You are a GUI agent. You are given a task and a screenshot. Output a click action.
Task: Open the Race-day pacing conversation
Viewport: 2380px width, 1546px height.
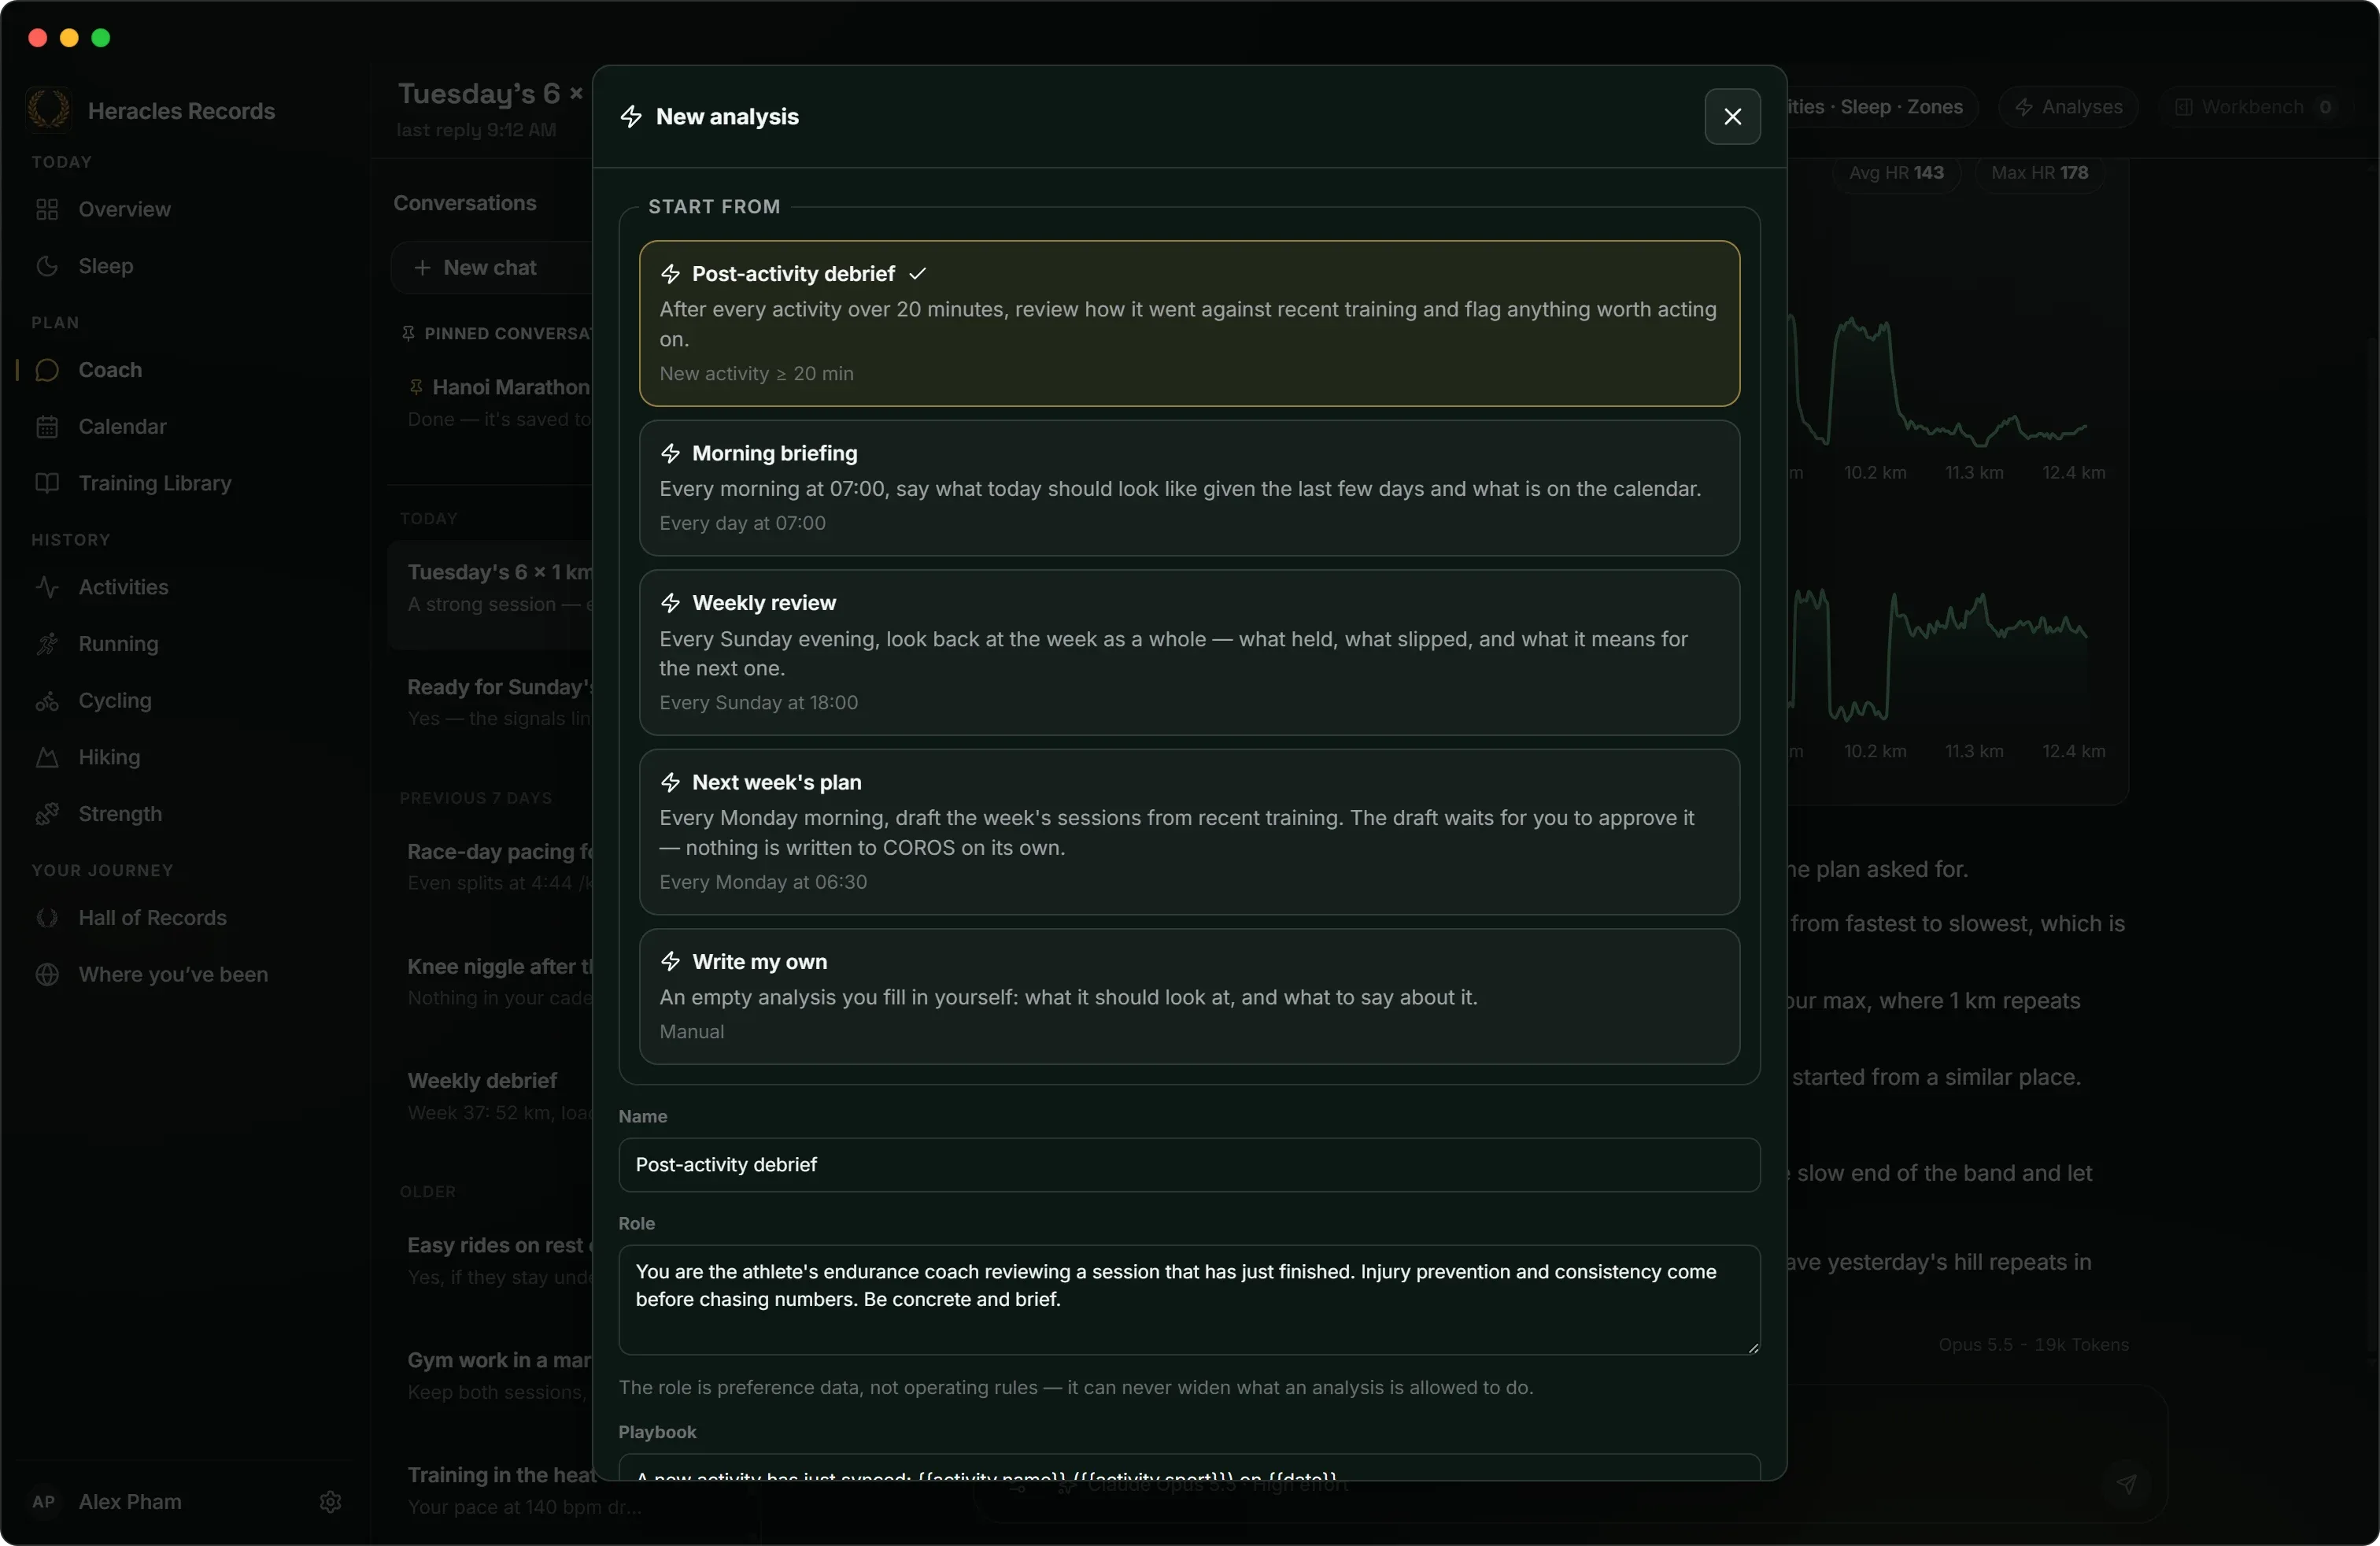[x=492, y=866]
